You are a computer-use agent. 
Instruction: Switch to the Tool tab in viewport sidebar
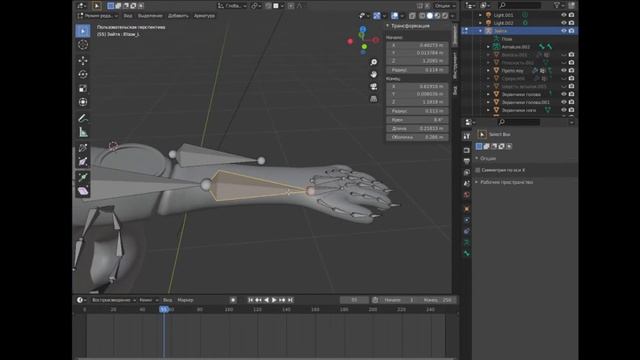455,65
